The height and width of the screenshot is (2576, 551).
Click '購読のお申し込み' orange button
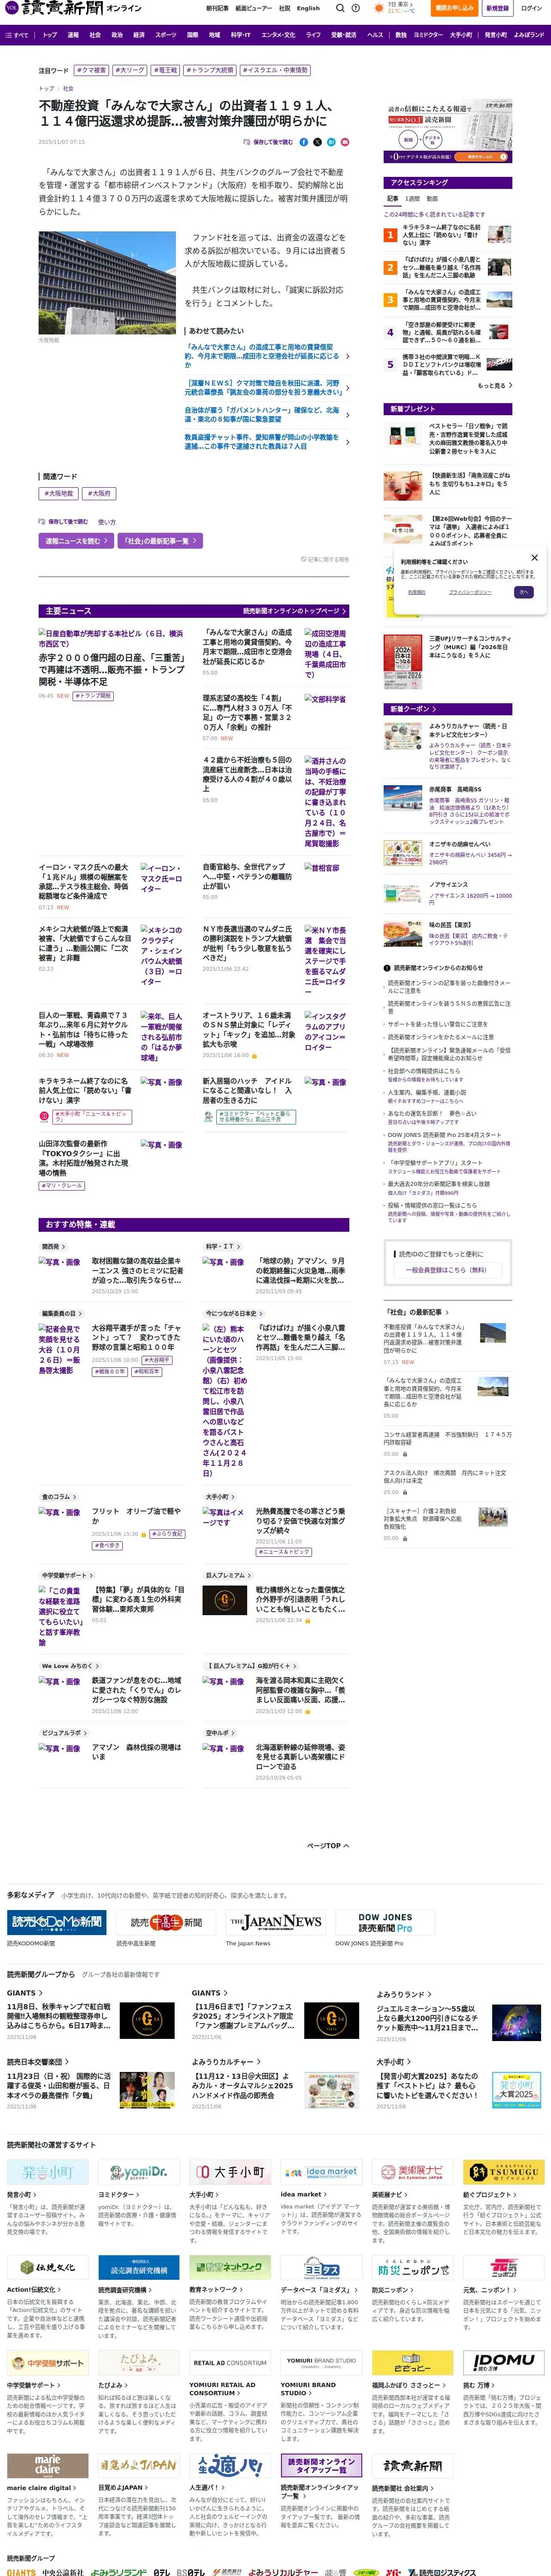coord(455,8)
